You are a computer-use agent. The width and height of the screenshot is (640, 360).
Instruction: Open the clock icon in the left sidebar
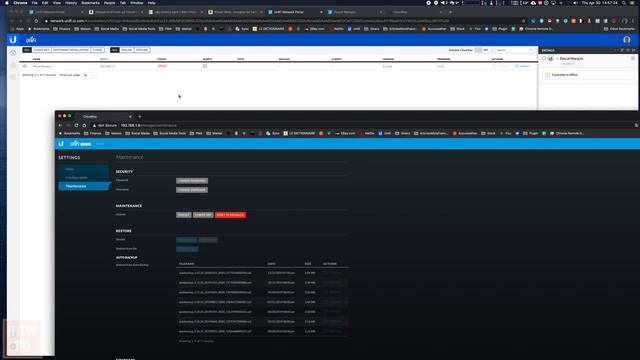tap(13, 53)
